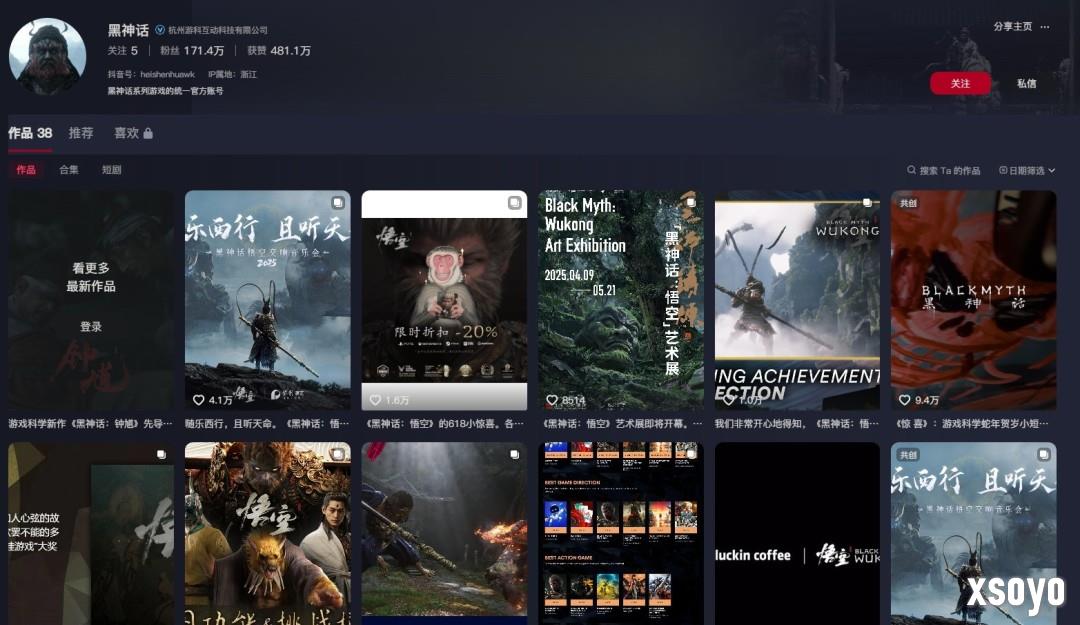Open the red BLACKMYTH 黑神话 thumbnail
Image resolution: width=1080 pixels, height=625 pixels.
(x=973, y=300)
